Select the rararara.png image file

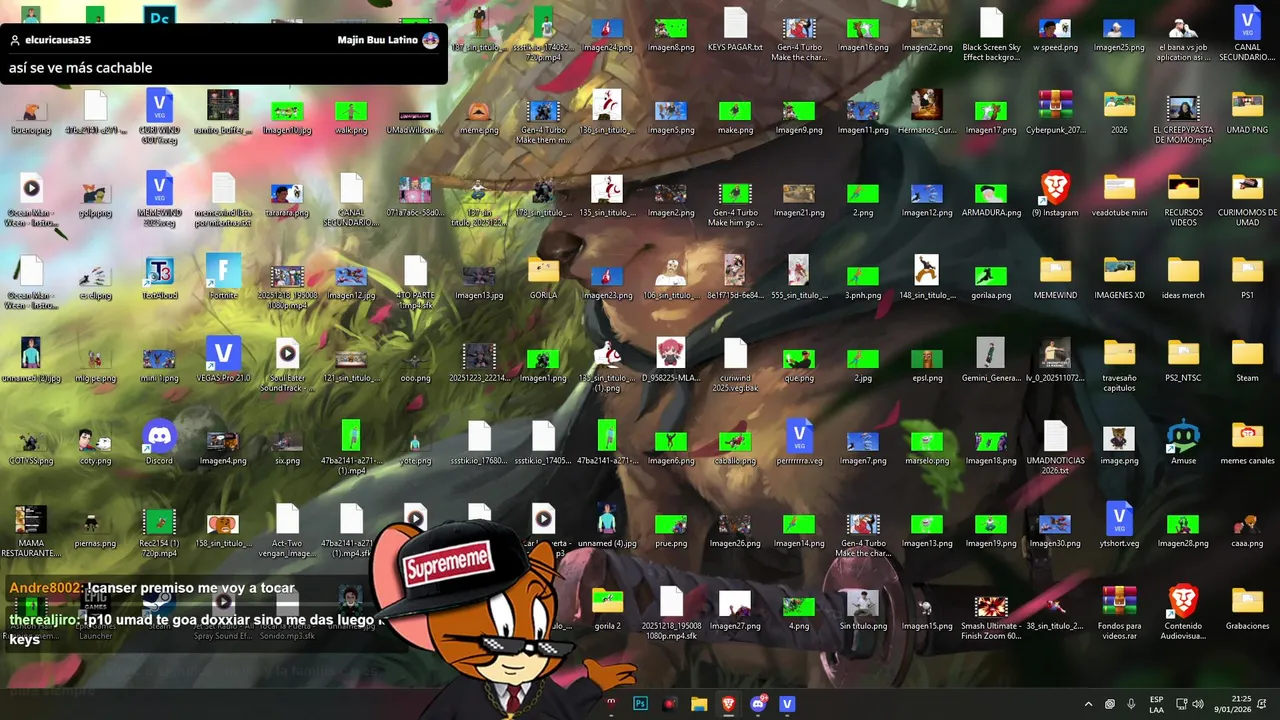point(287,194)
